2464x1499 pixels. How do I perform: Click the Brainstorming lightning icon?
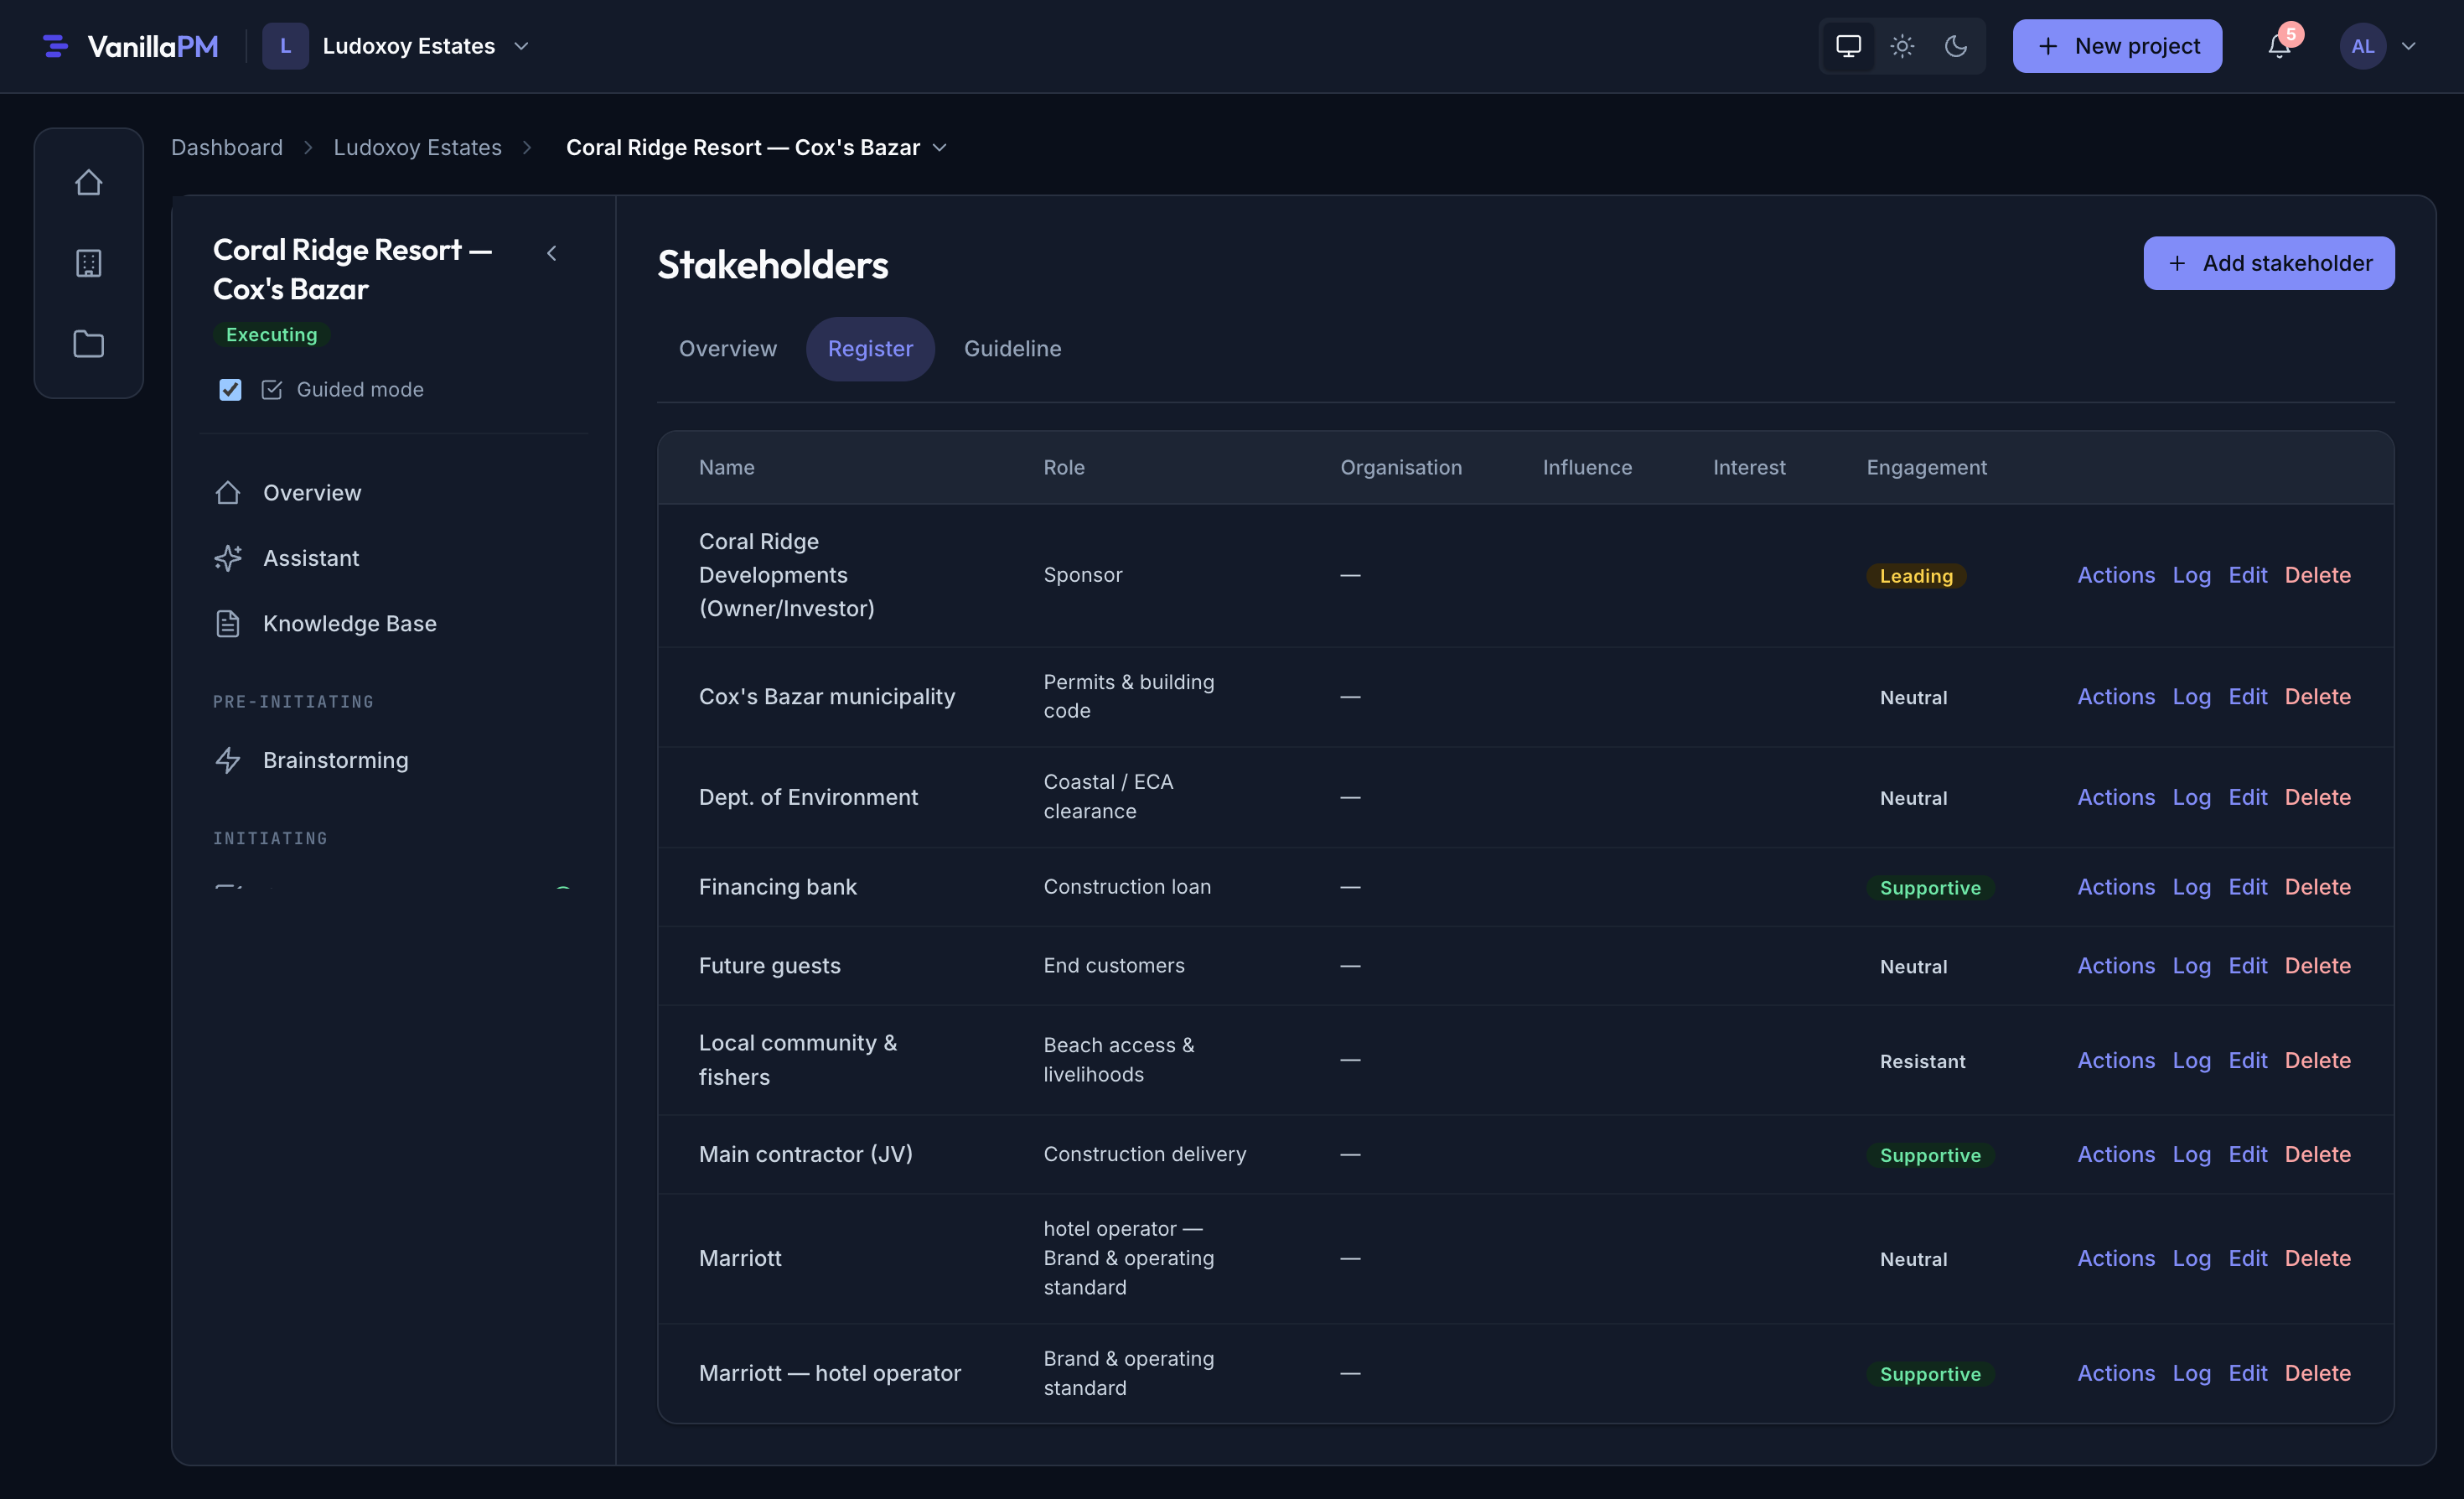228,760
